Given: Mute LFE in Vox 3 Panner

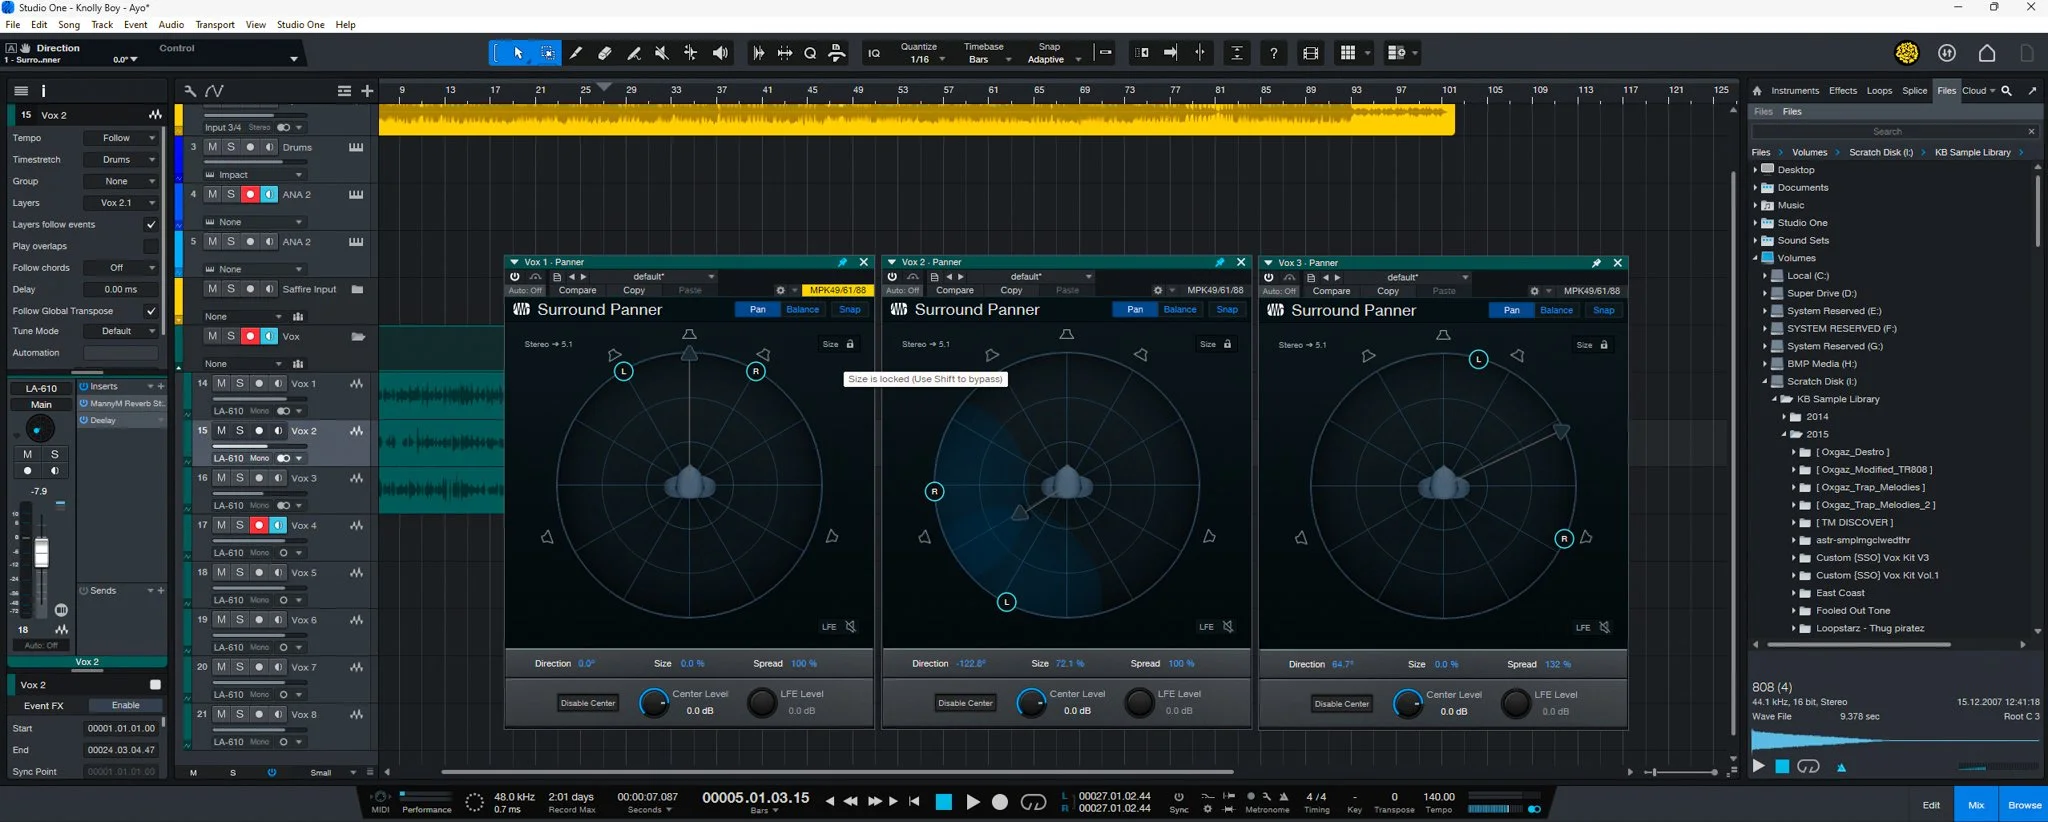Looking at the screenshot, I should click(1604, 627).
